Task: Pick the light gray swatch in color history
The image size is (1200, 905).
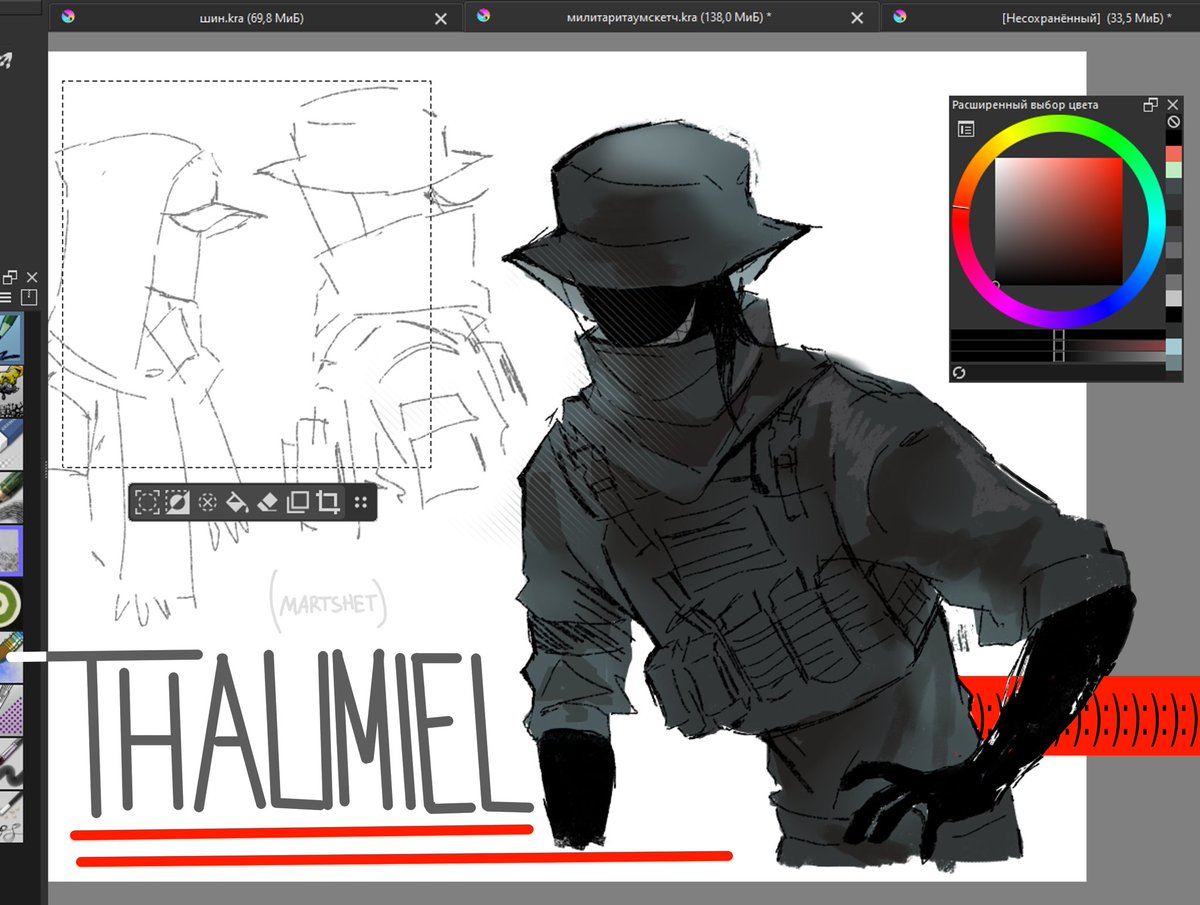Action: pyautogui.click(x=1174, y=298)
